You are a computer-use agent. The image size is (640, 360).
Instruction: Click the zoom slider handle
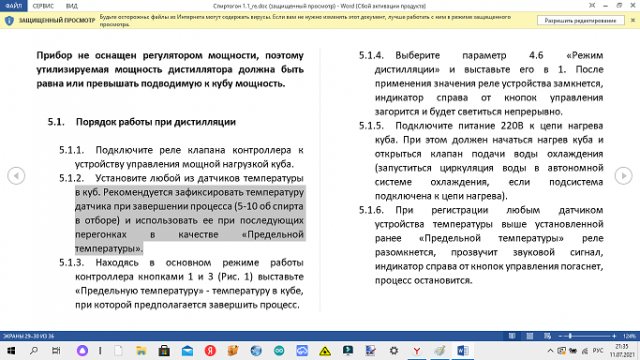tap(570, 336)
